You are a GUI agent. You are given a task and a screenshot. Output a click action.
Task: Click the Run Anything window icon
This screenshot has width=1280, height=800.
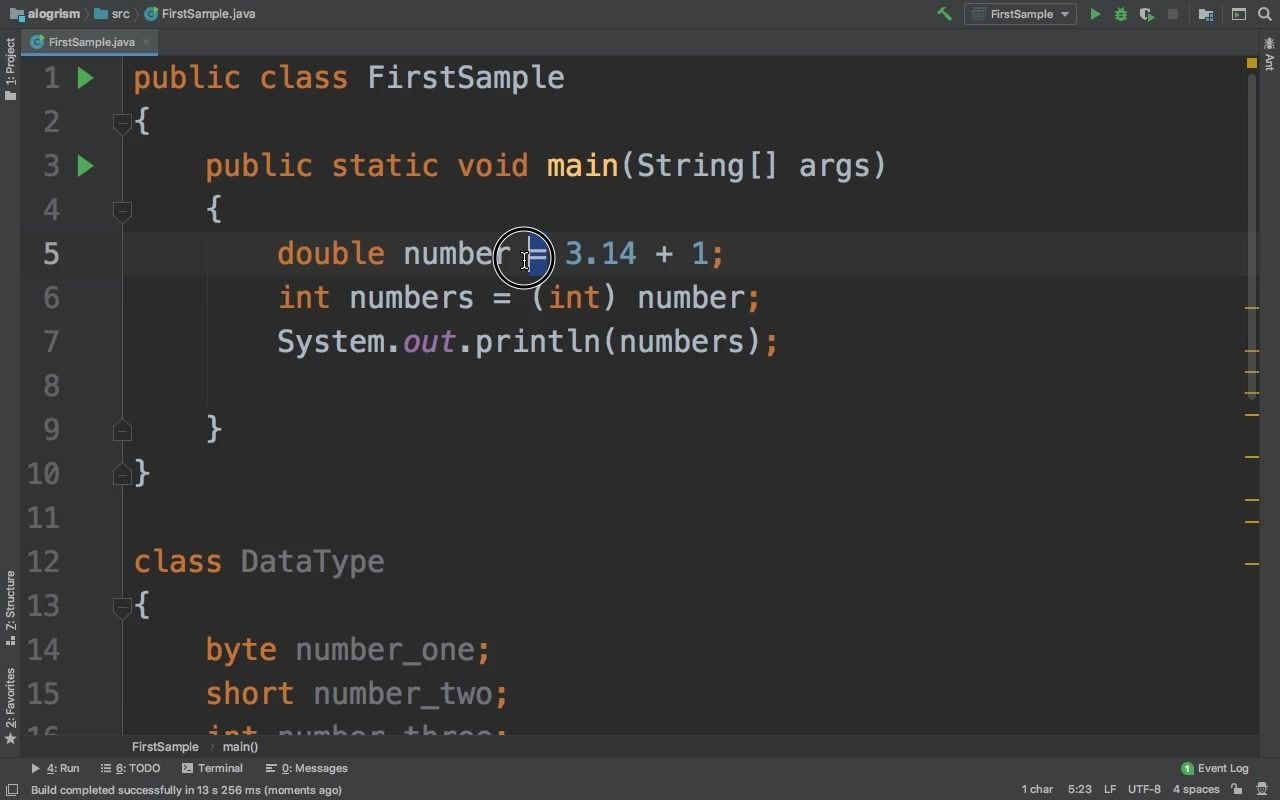(x=1239, y=14)
